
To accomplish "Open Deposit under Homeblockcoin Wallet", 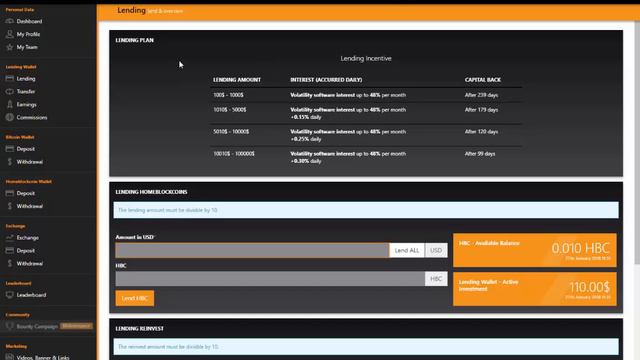I will pos(26,193).
